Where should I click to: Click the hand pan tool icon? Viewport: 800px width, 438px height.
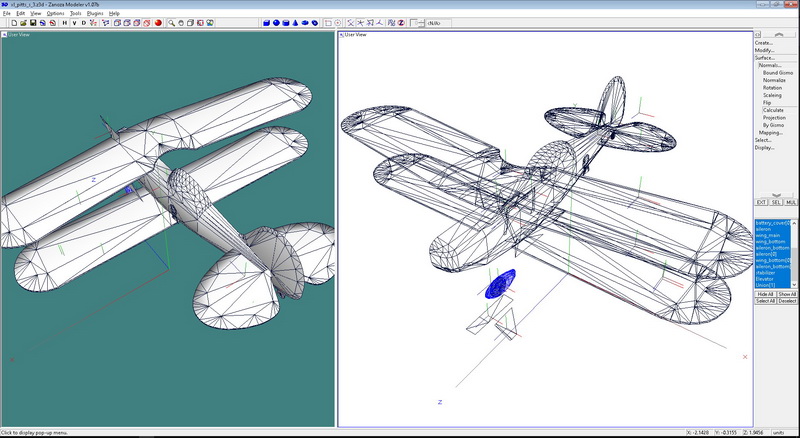click(182, 21)
